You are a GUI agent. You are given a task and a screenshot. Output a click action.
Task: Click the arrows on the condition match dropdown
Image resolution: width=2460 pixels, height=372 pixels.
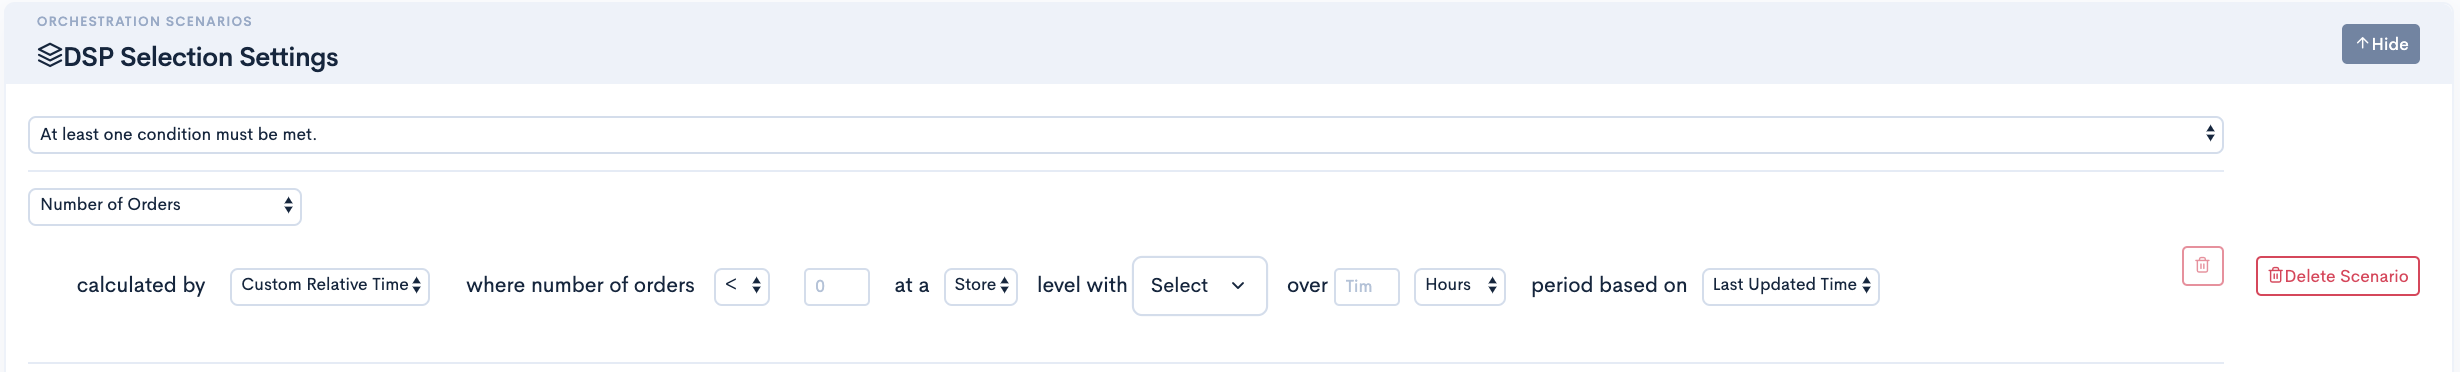click(x=2209, y=134)
